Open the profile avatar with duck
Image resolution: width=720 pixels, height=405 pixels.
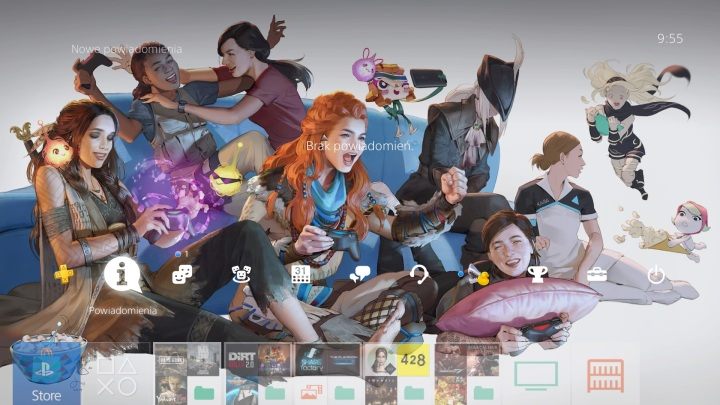pos(478,275)
